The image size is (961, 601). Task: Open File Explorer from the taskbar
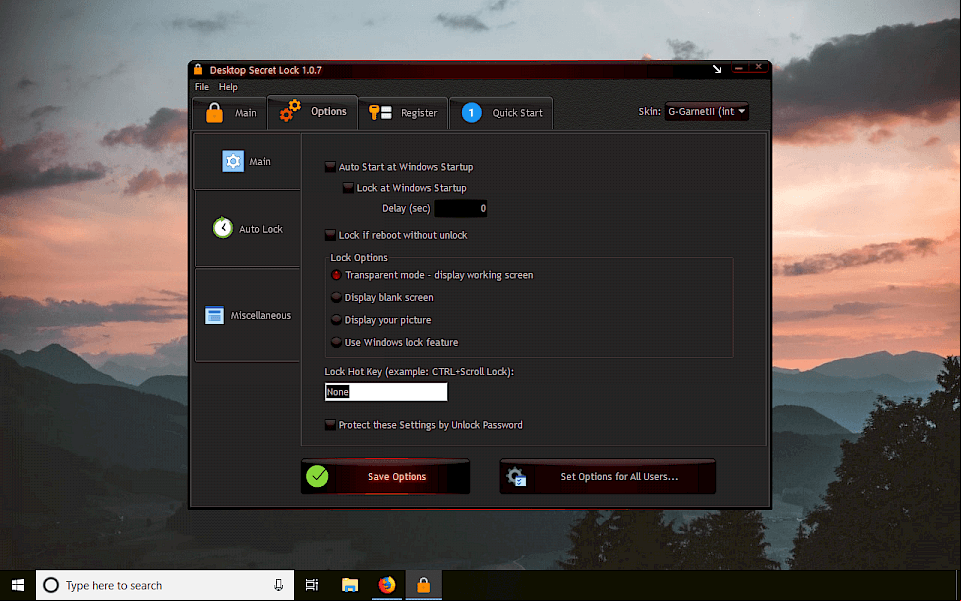coord(350,585)
